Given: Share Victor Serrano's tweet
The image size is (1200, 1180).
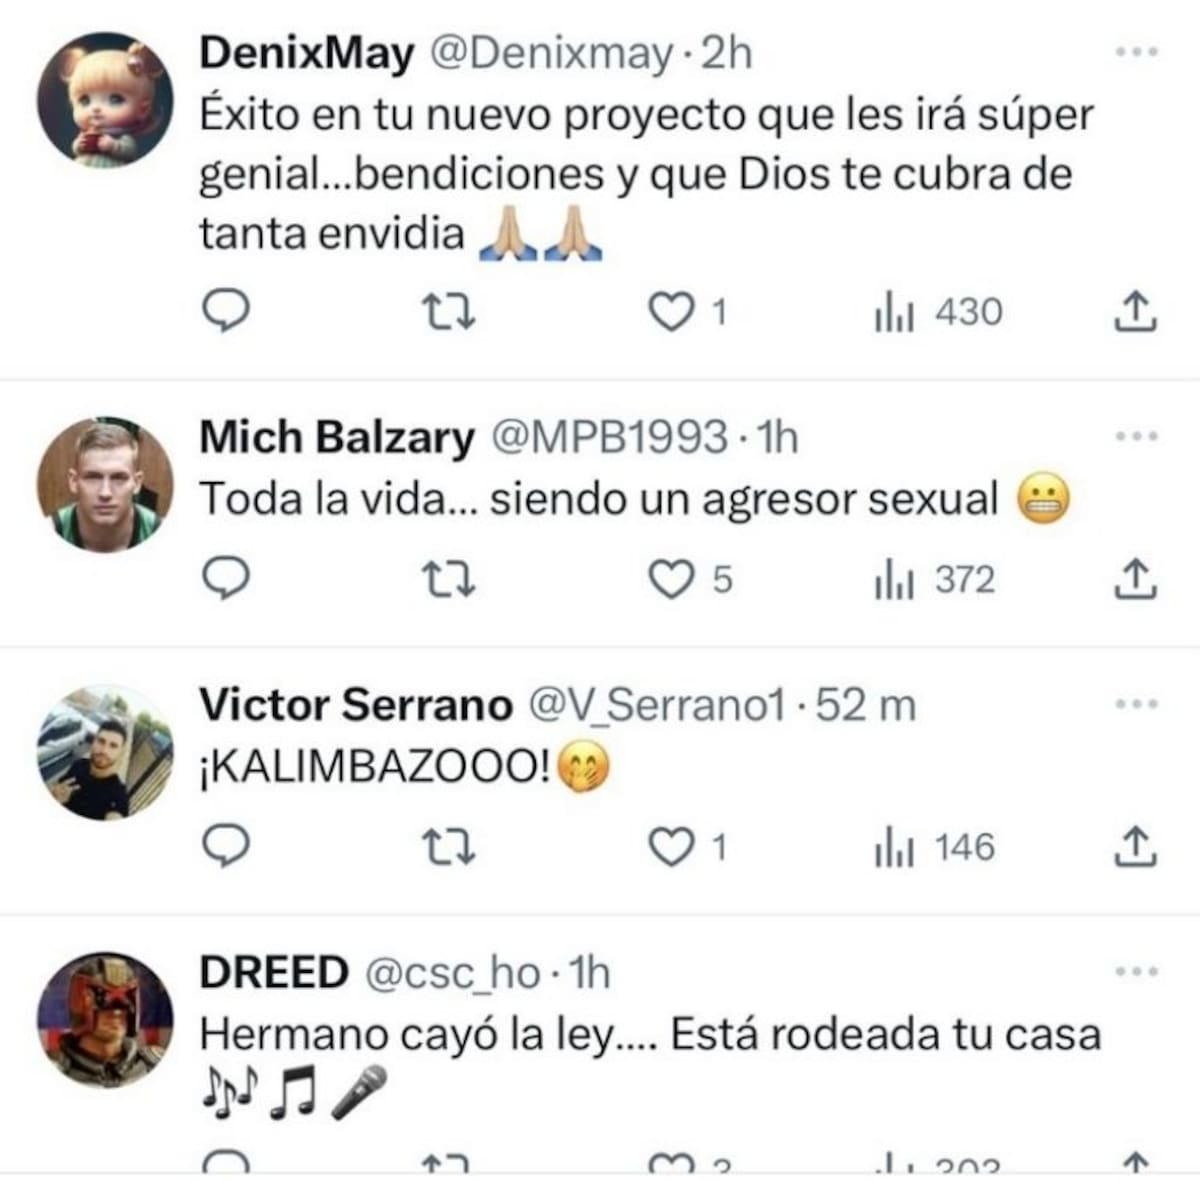Looking at the screenshot, I should click(1135, 847).
